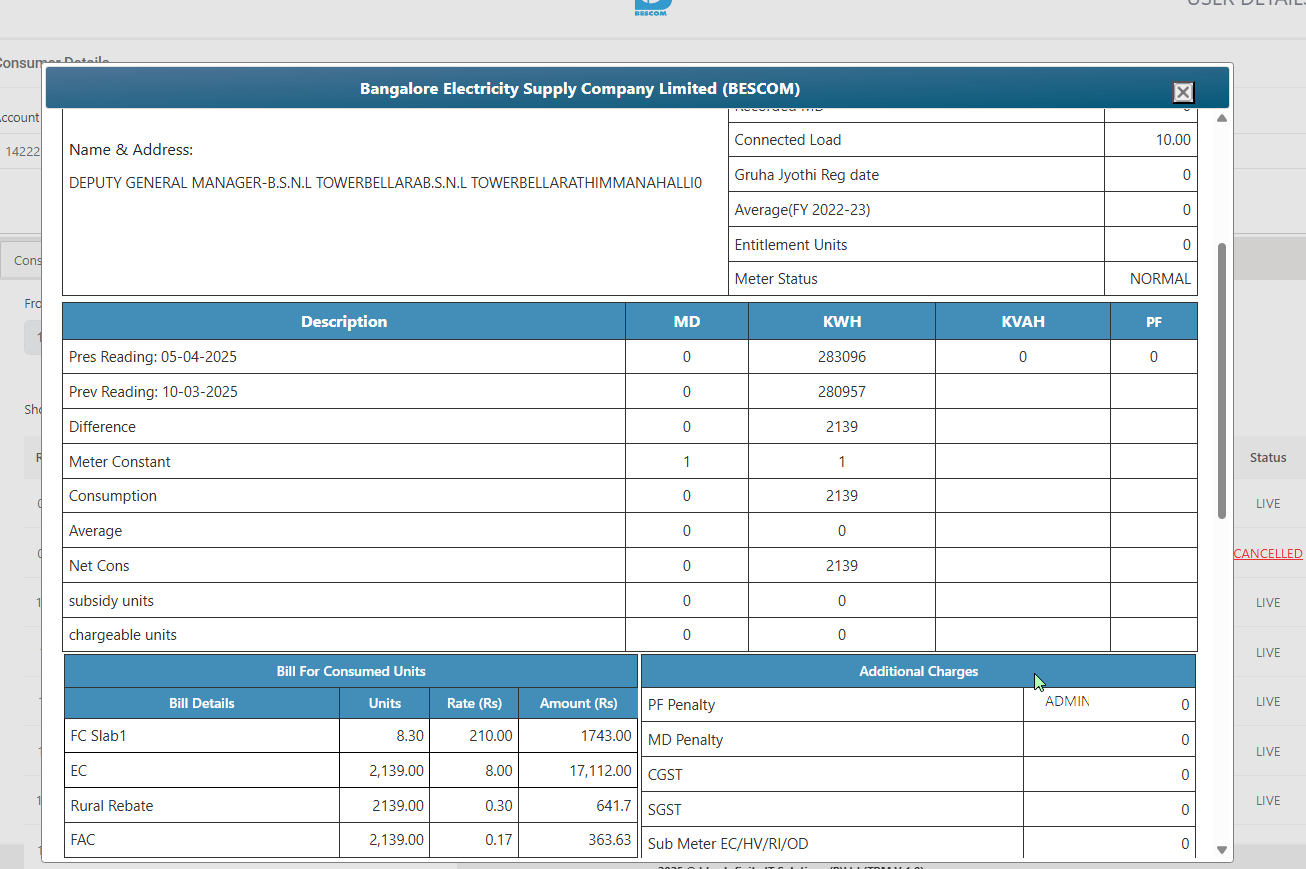The image size is (1306, 869).
Task: Click the Meter Constant row label
Action: pos(120,462)
